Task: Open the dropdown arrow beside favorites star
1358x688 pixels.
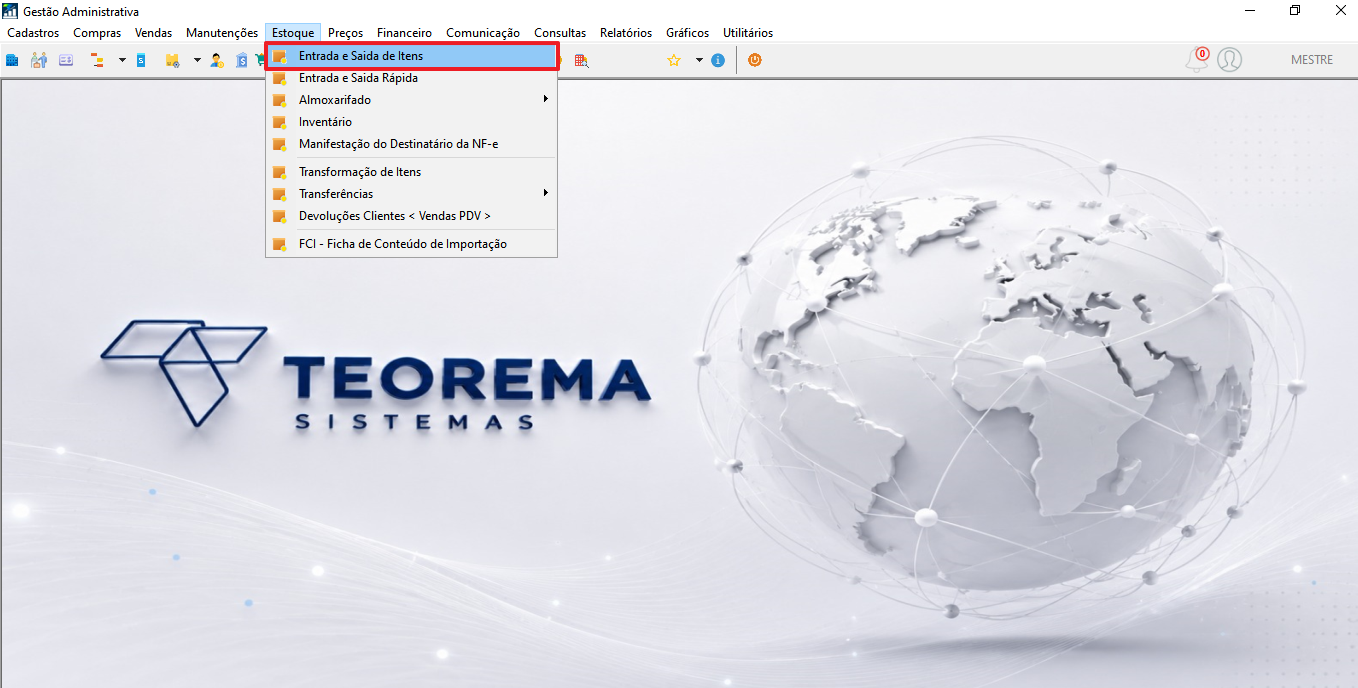Action: click(699, 60)
